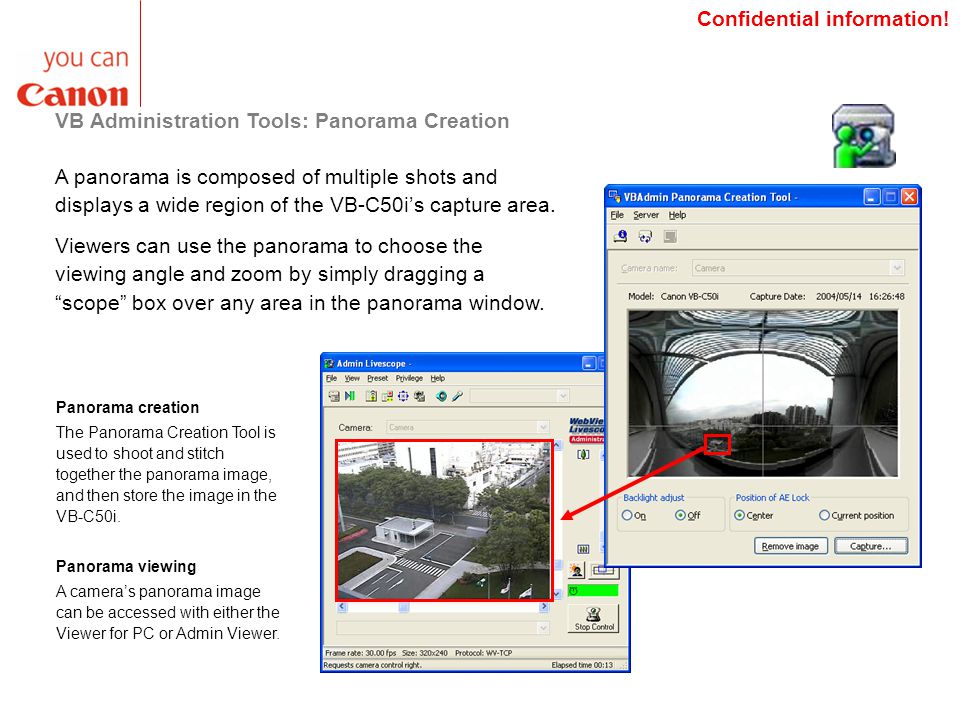This screenshot has width=960, height=720.
Task: Click 'Frame rate: 30.00 fps' in status bar
Action: click(x=361, y=653)
